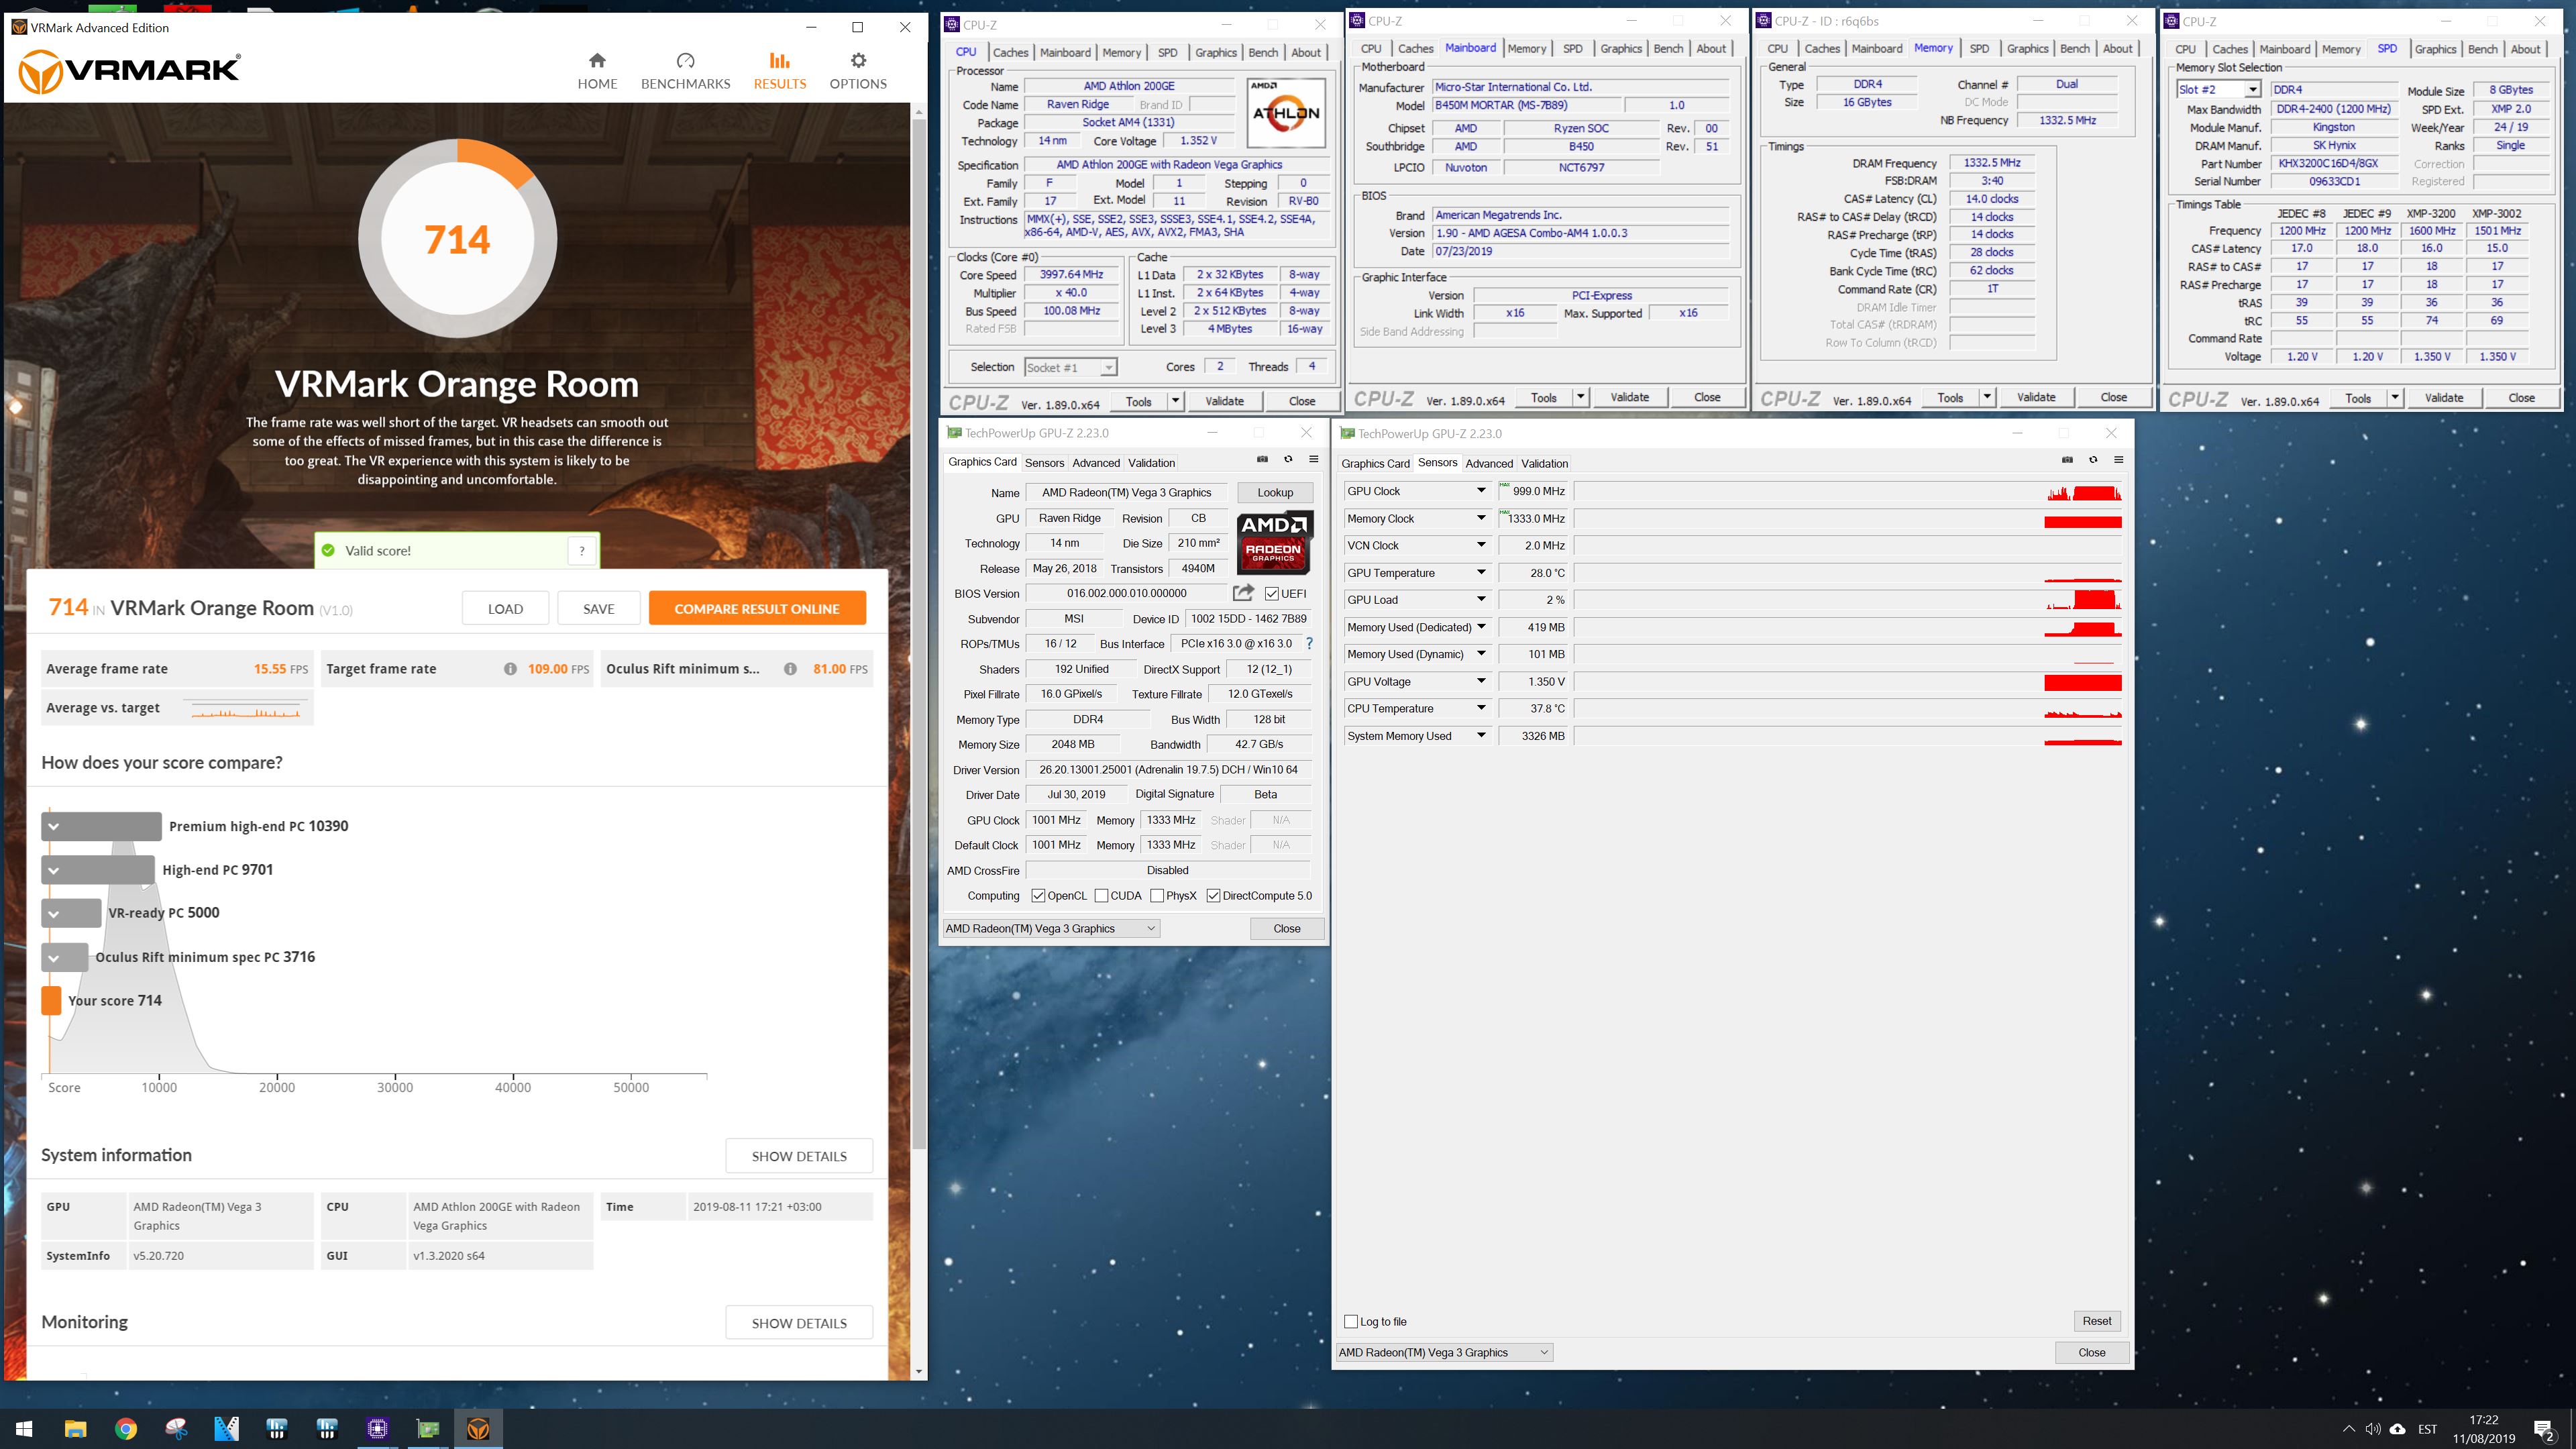This screenshot has width=2576, height=1449.
Task: Open Tools dropdown arrow in CPU-Z Memory window
Action: click(x=1987, y=397)
